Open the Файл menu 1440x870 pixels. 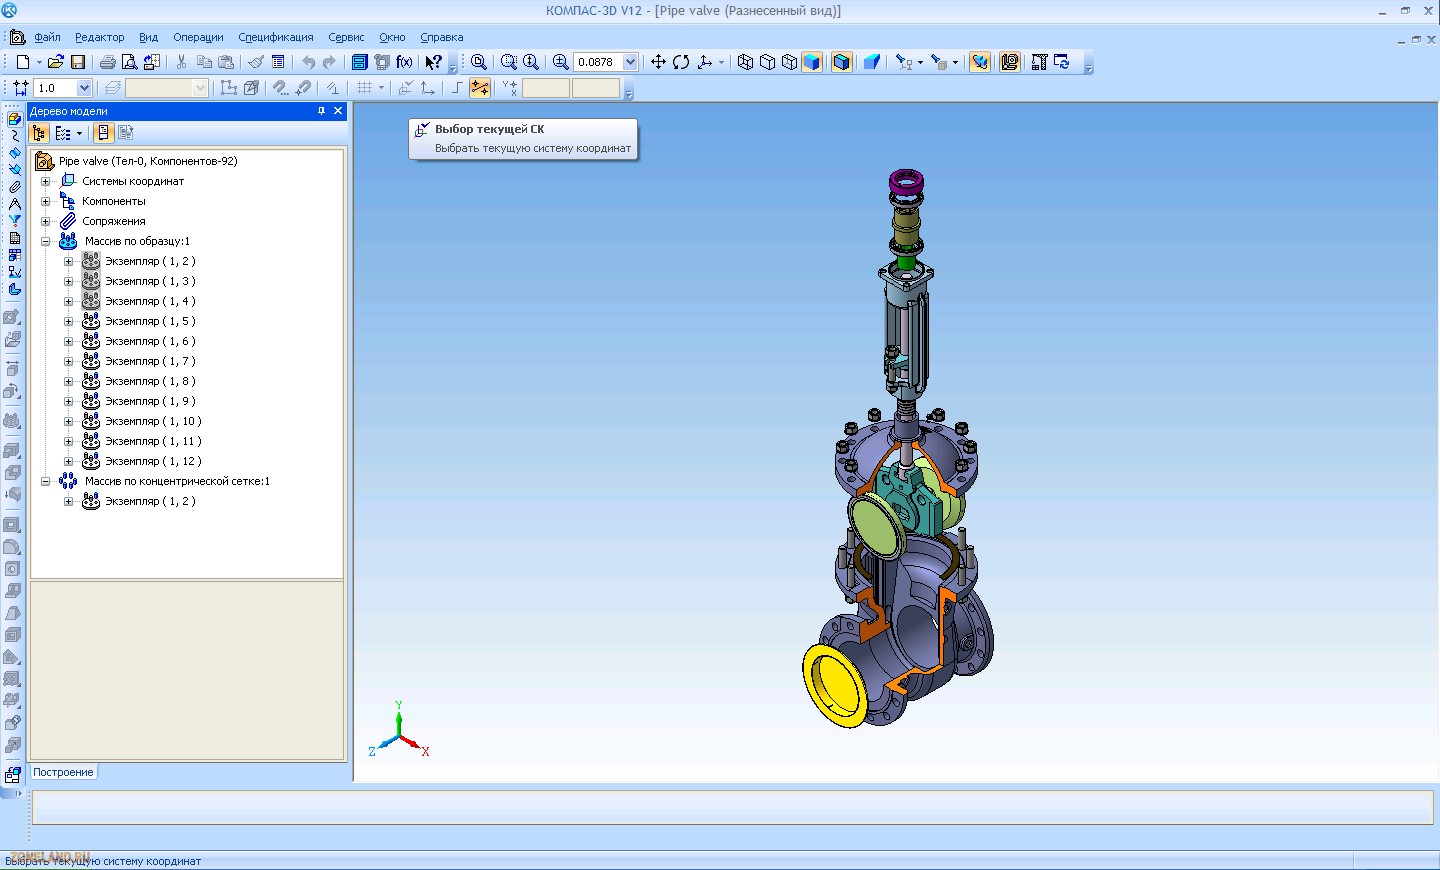pyautogui.click(x=47, y=37)
